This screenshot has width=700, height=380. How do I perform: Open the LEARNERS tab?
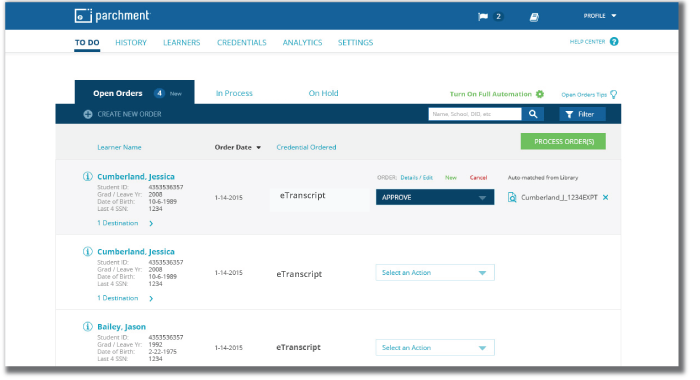pos(181,42)
